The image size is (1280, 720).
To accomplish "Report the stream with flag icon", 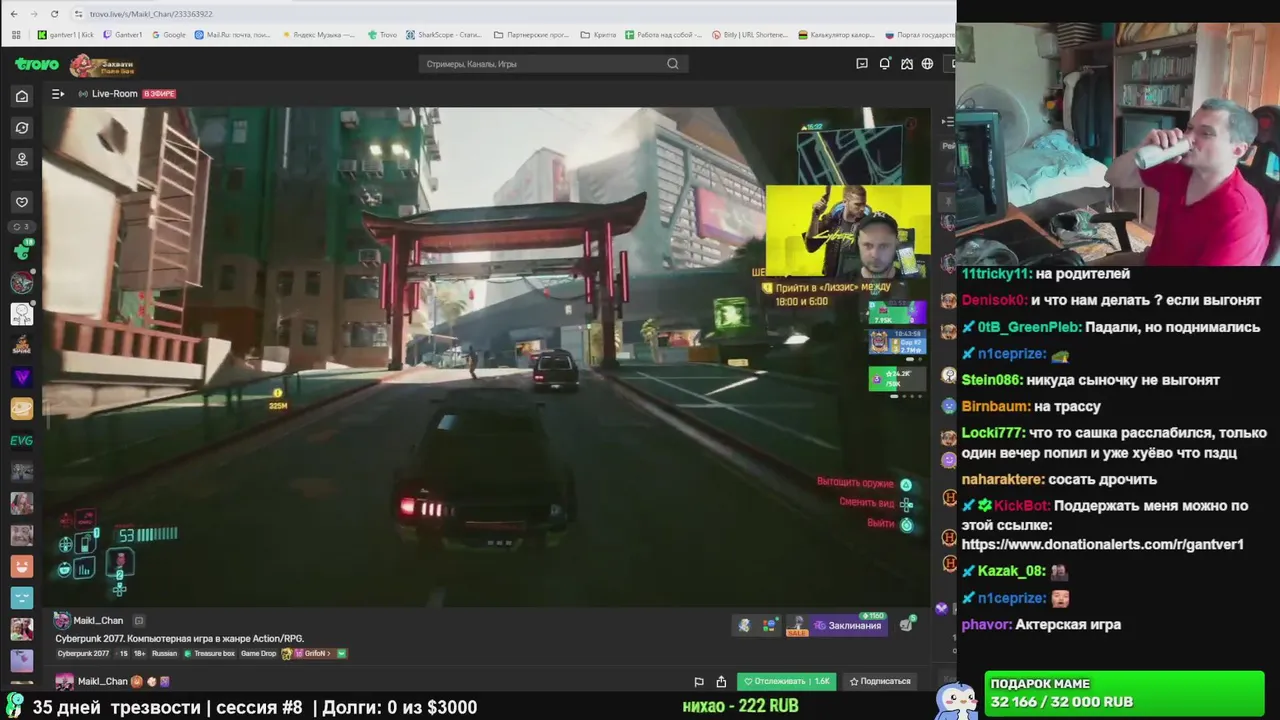I will (x=699, y=682).
